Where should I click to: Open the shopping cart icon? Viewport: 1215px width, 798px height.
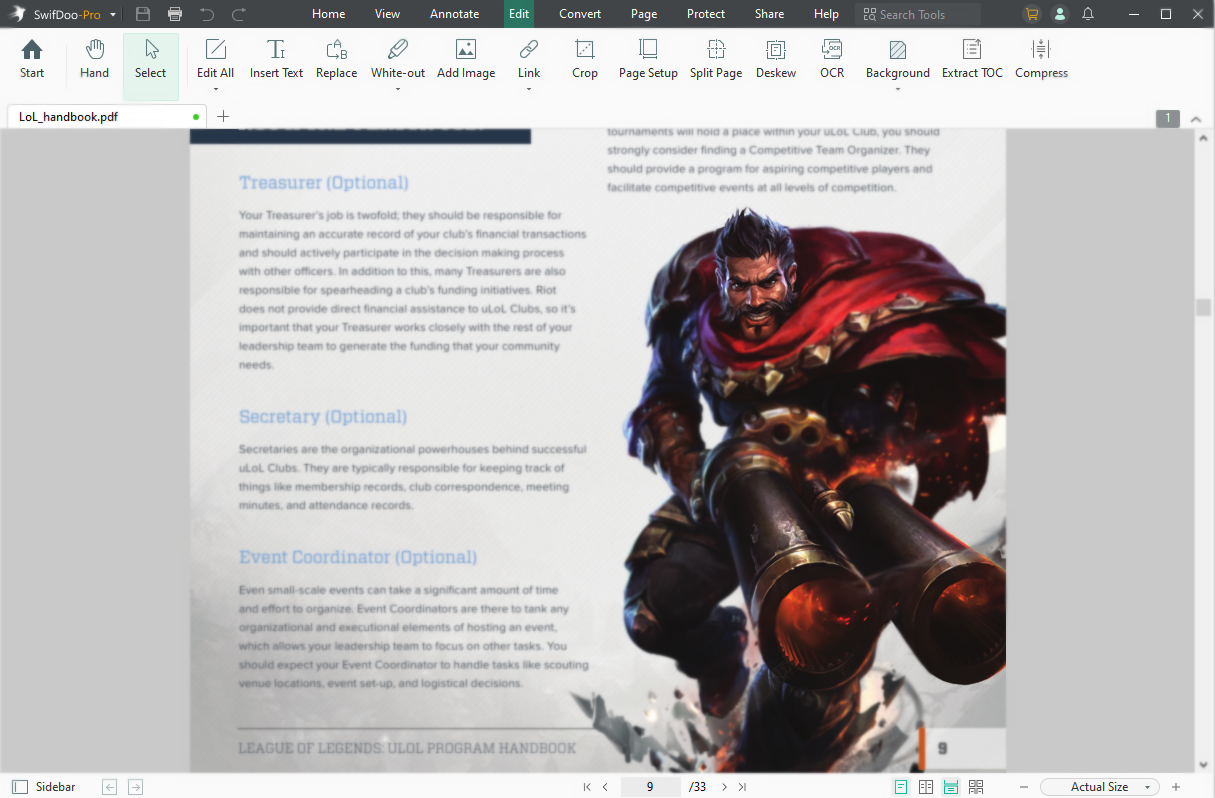coord(1032,14)
